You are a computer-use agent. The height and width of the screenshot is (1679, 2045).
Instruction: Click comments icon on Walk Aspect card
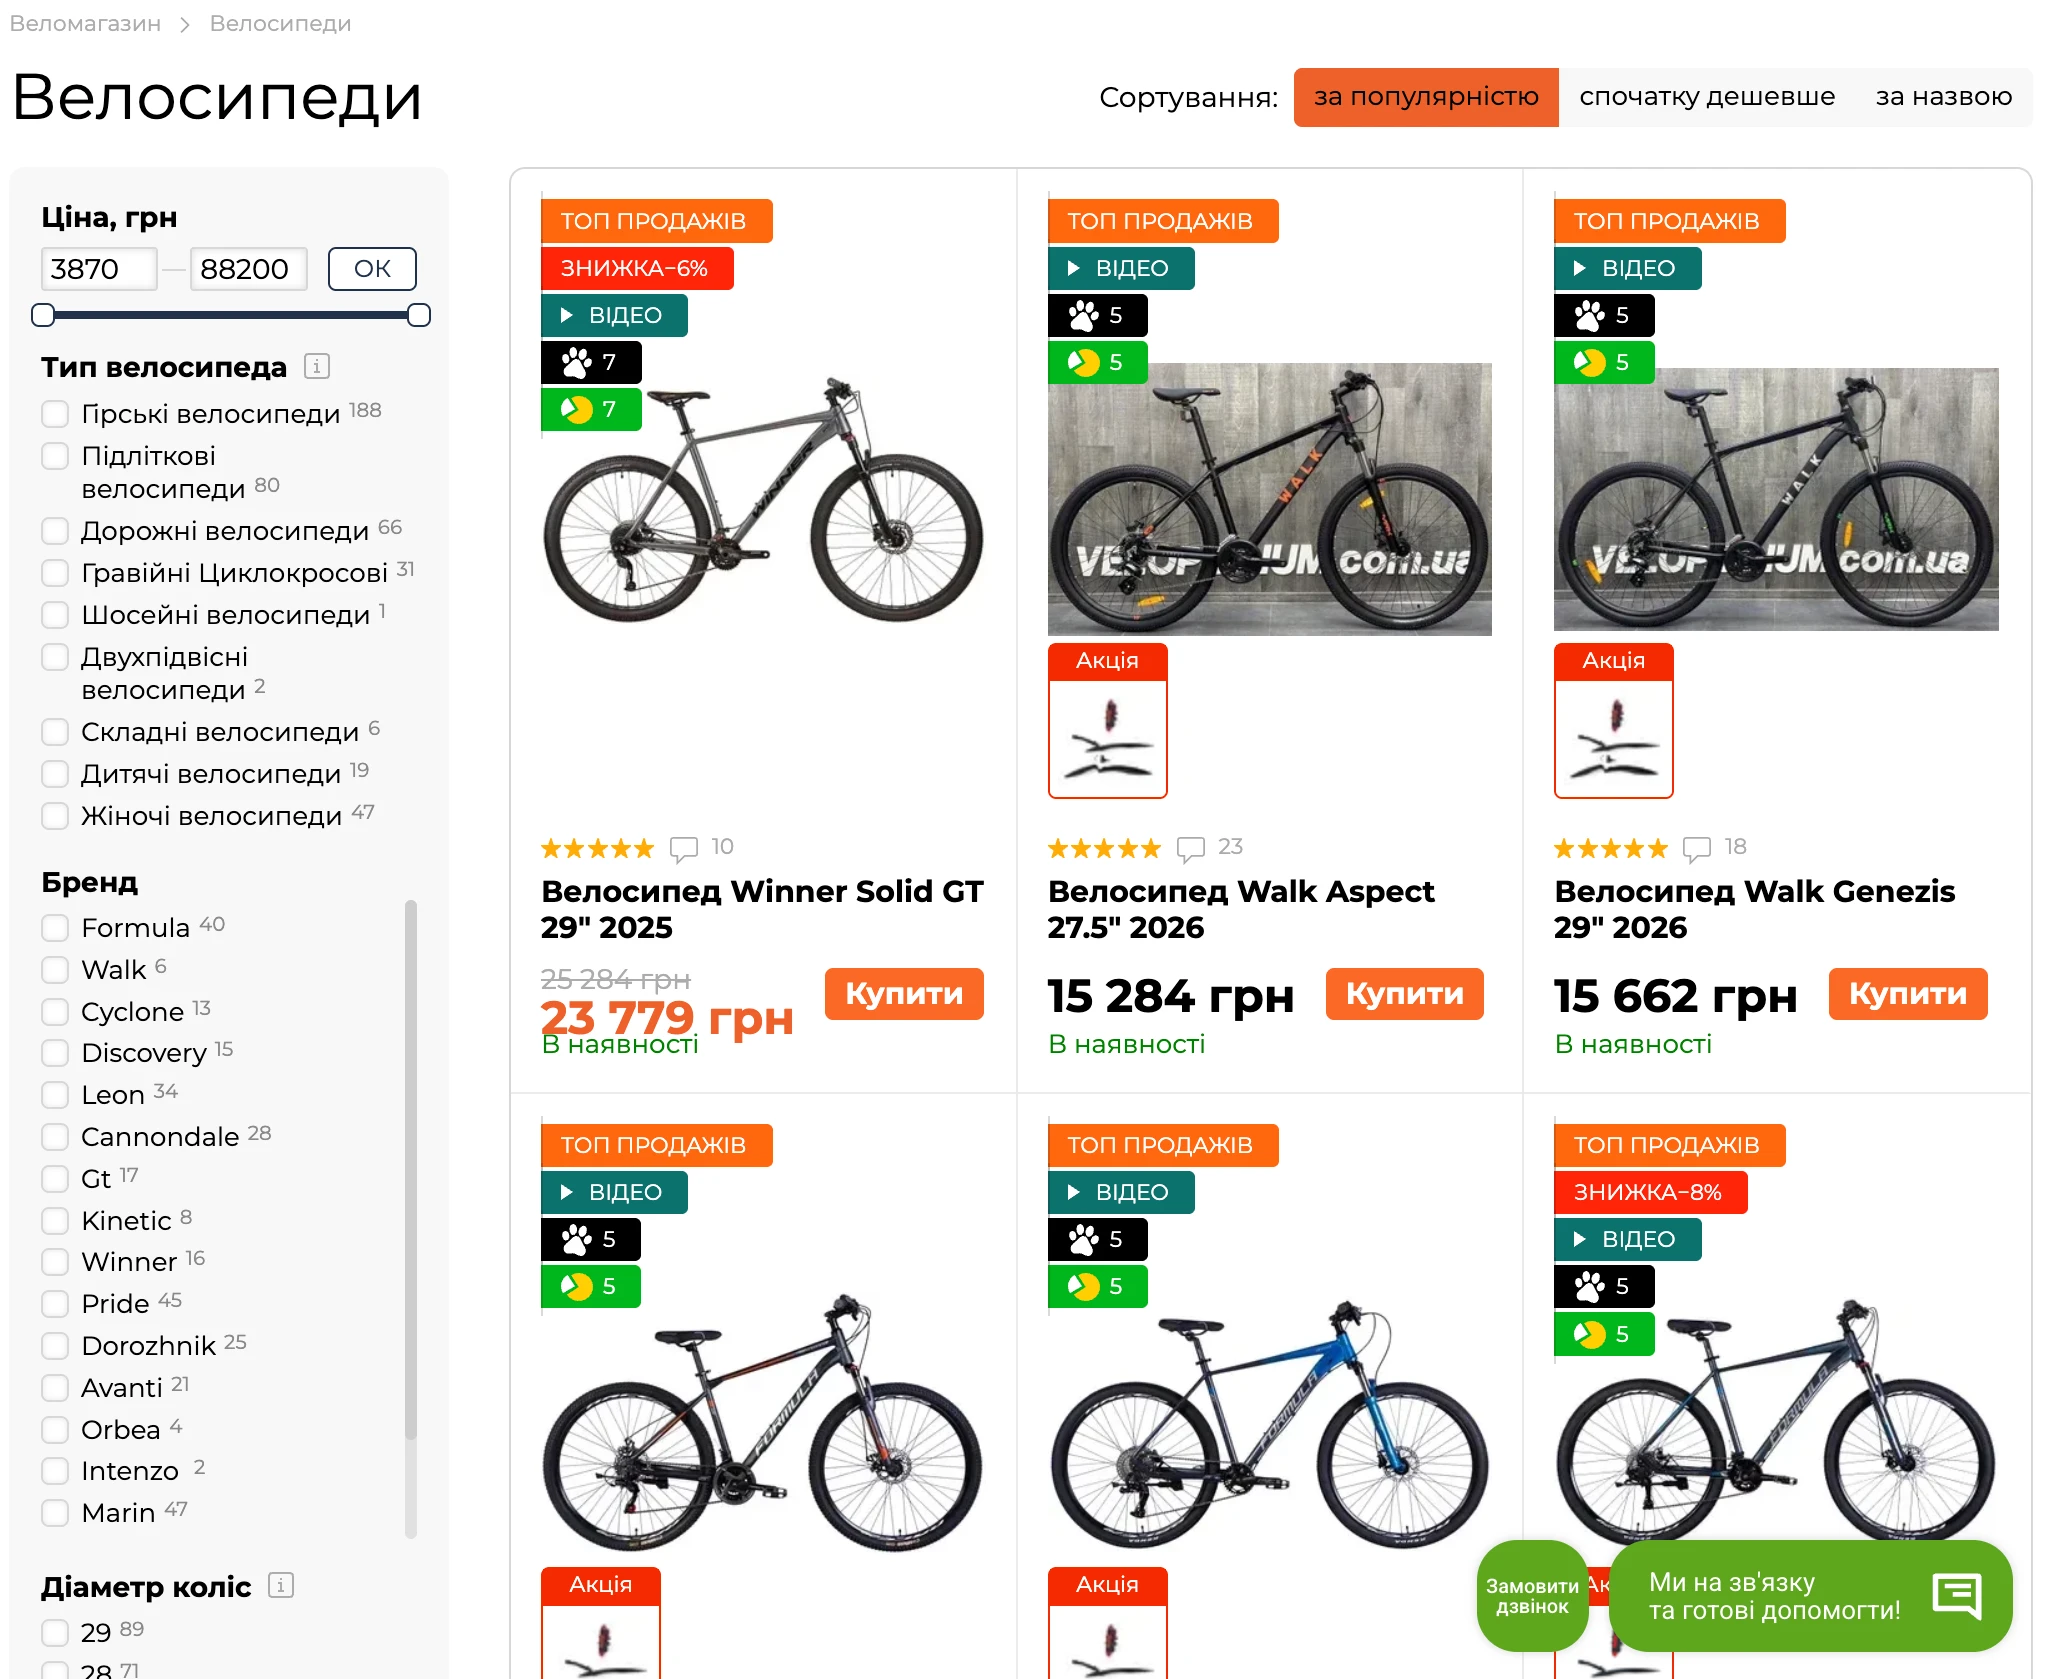click(1190, 849)
